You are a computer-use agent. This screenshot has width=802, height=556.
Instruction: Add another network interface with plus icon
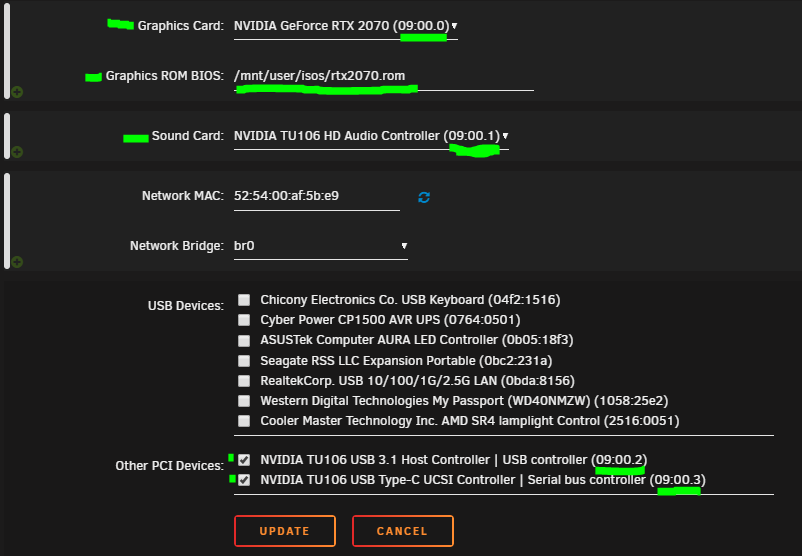17,262
